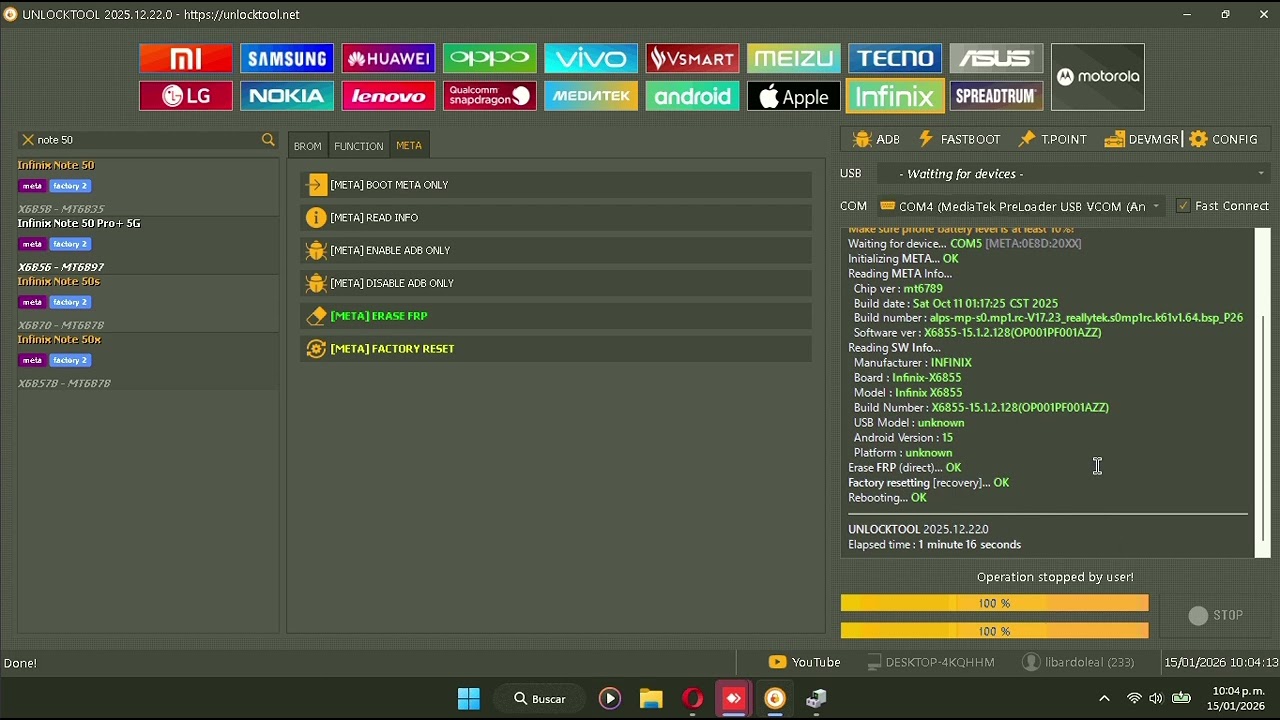Select the Meizu brand logo

click(793, 58)
